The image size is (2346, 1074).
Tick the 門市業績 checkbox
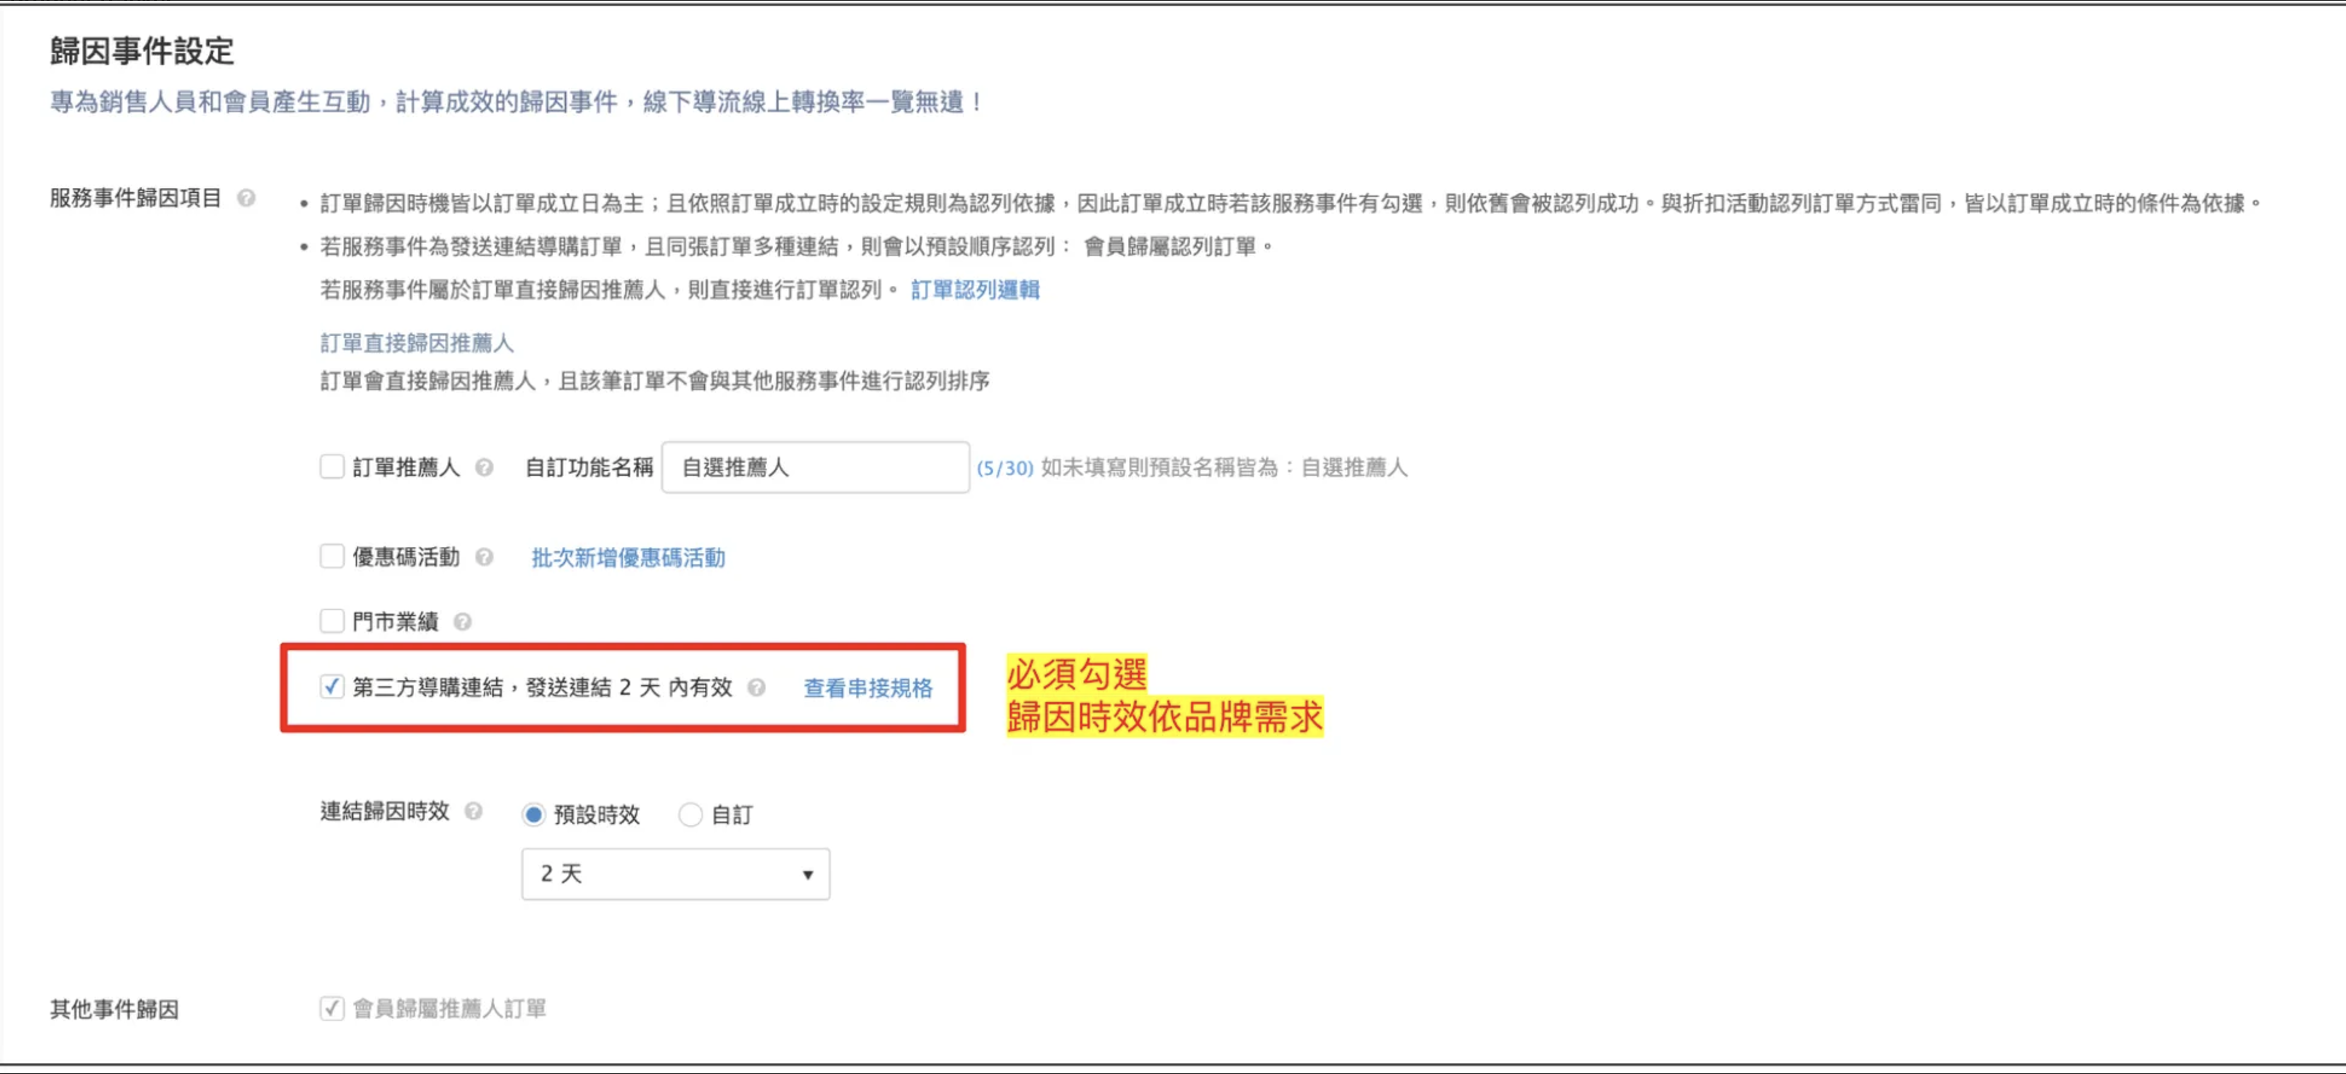click(x=332, y=621)
